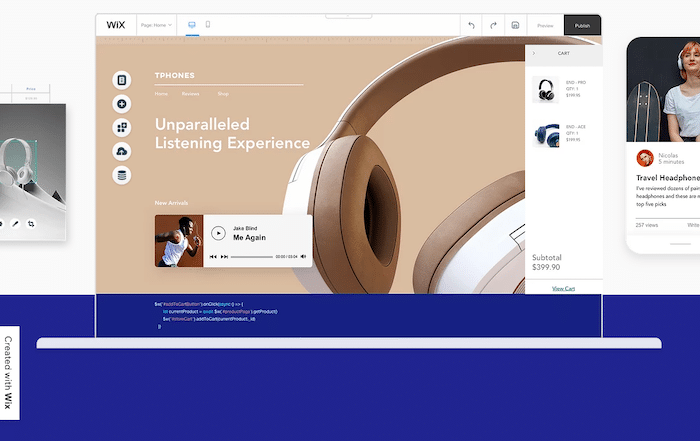Save the site with the floppy disk icon
Screen dimensions: 700x441
coord(515,25)
